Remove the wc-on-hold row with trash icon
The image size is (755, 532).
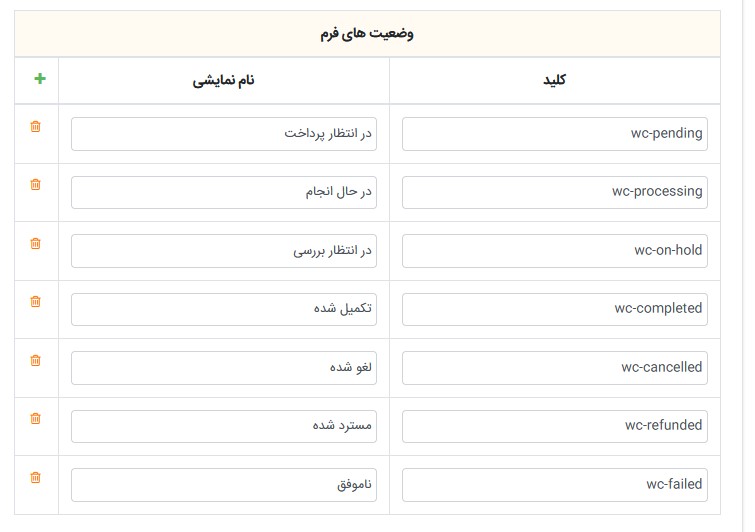coord(36,244)
